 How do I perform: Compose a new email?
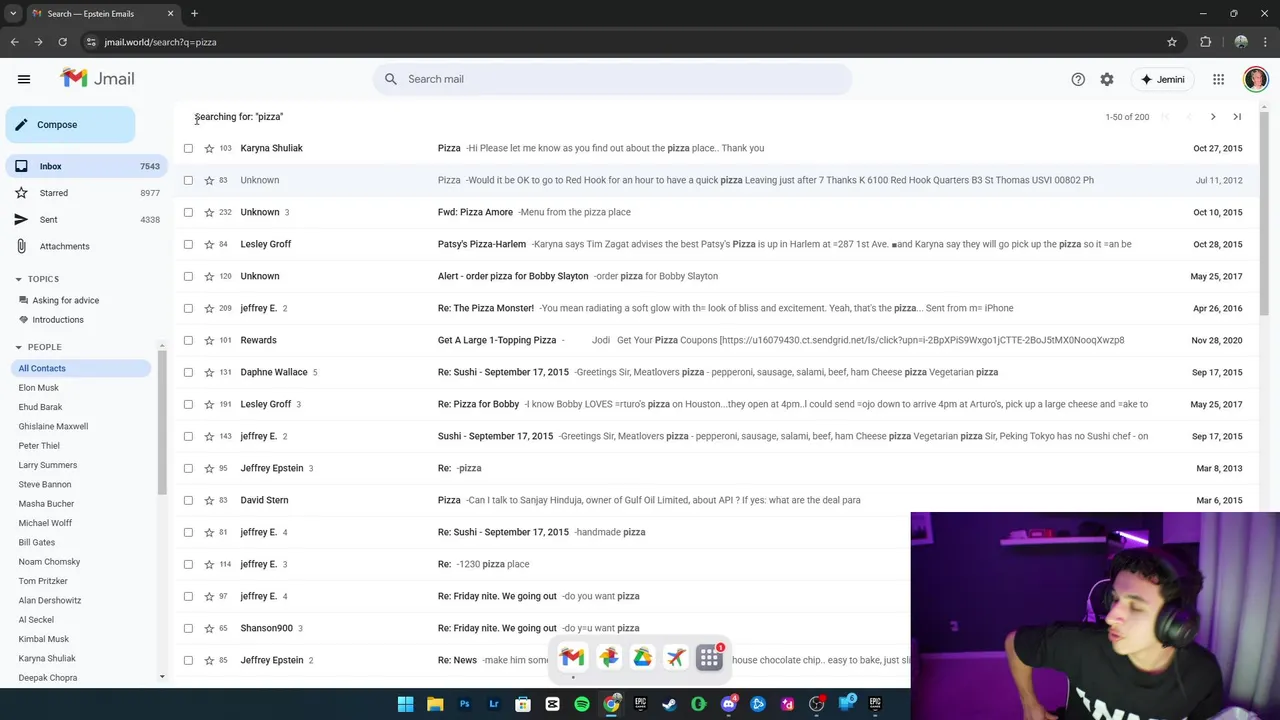(x=70, y=125)
